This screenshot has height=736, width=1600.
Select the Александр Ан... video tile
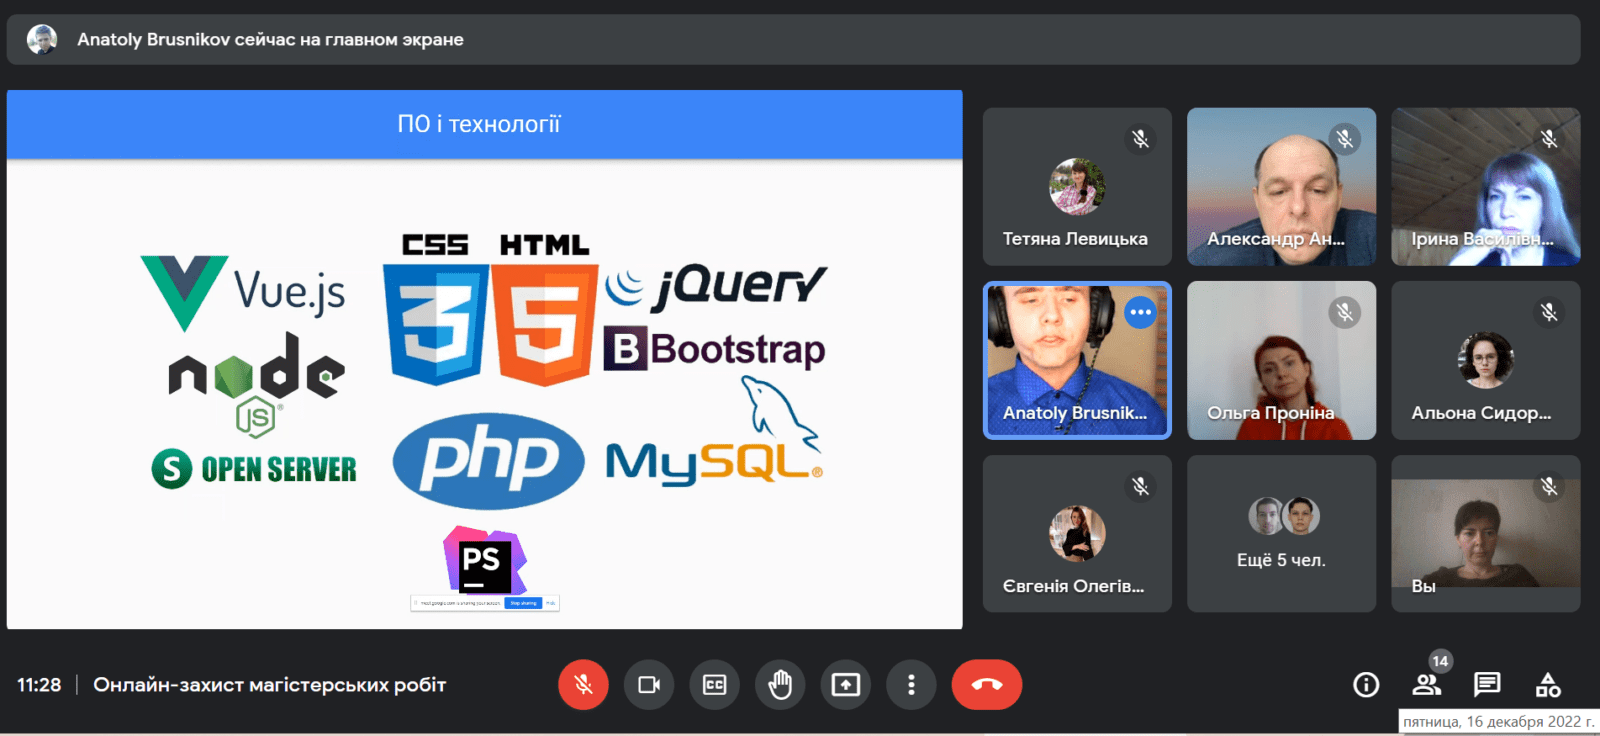(x=1282, y=187)
